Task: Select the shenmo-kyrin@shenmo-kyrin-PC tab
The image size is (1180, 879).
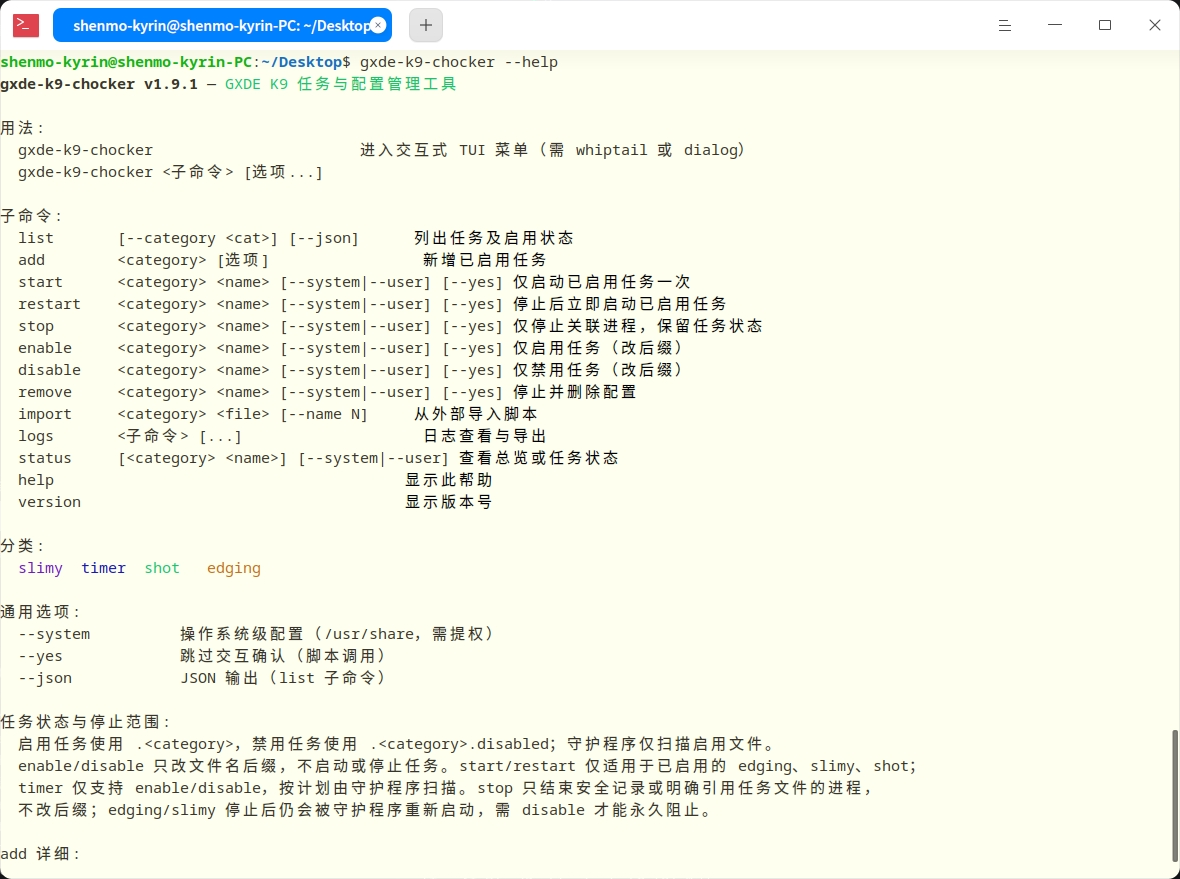Action: click(x=222, y=26)
